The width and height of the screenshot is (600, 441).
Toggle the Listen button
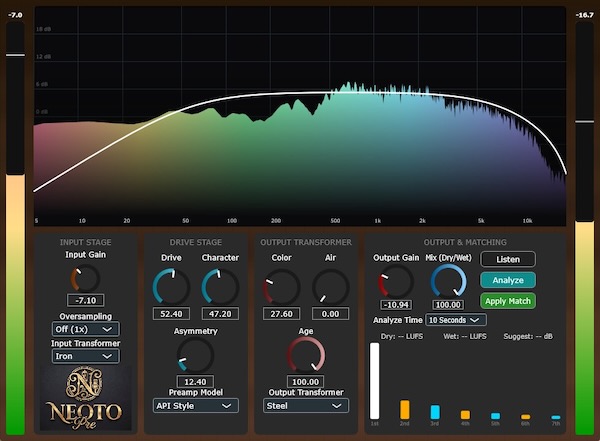pos(508,259)
